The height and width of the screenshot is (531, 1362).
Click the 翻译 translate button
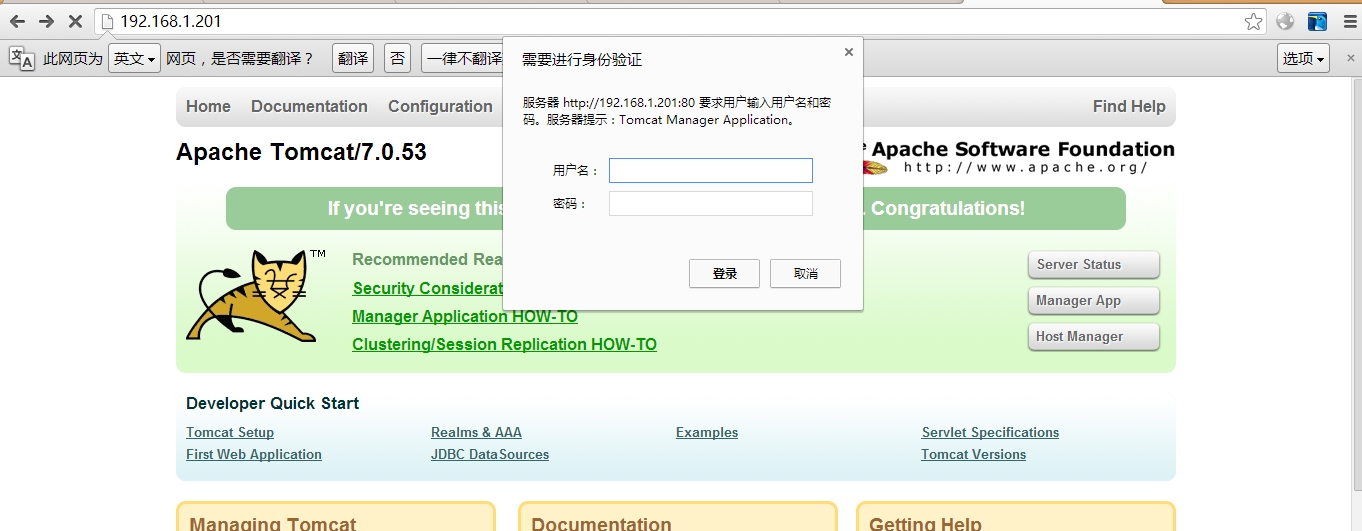353,59
